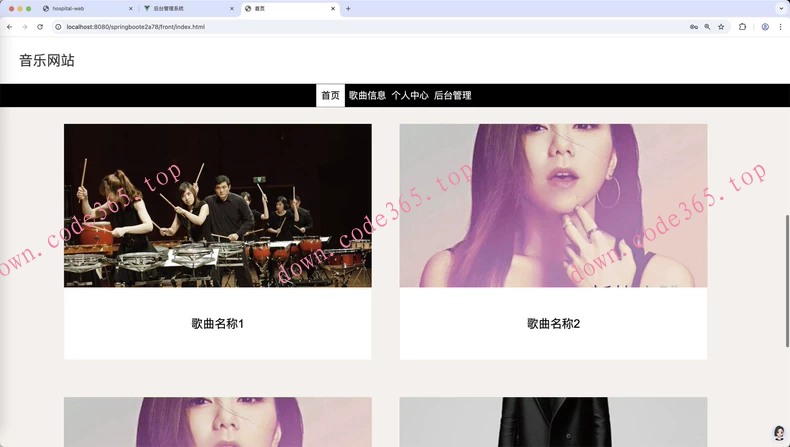Bookmark this page with star icon
This screenshot has height=447, width=790.
coord(721,27)
